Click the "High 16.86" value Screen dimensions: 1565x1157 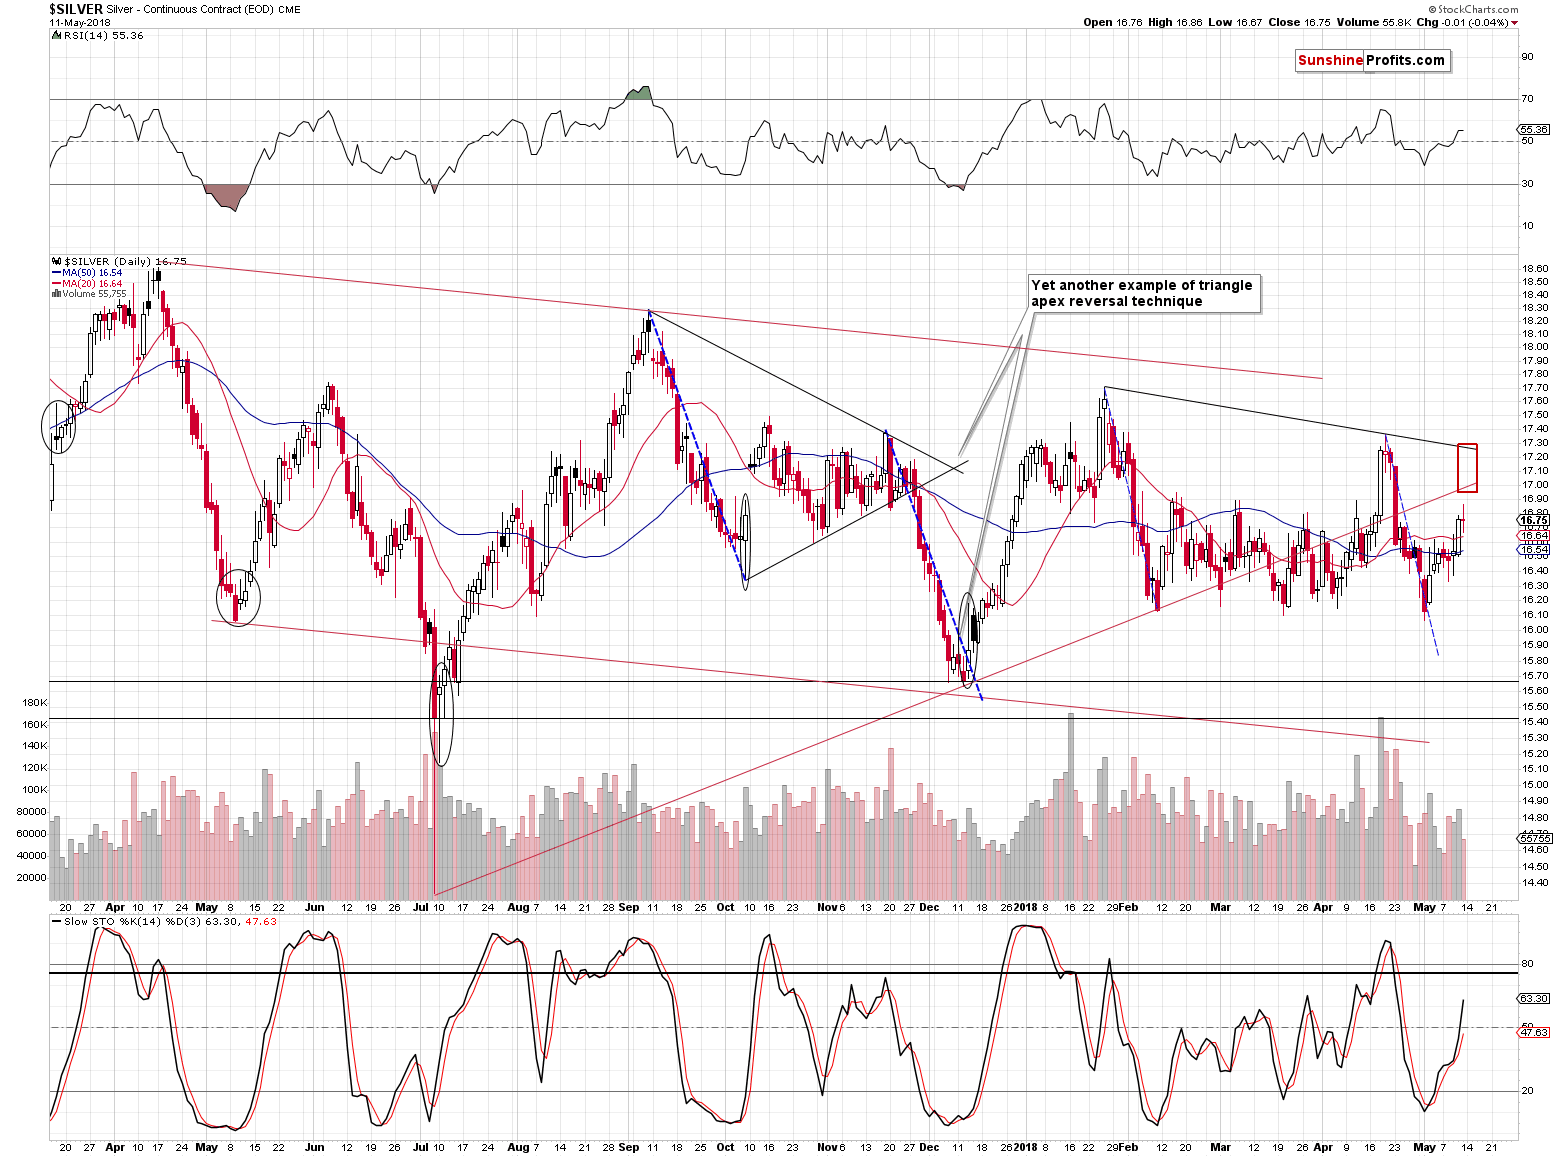click(1173, 22)
